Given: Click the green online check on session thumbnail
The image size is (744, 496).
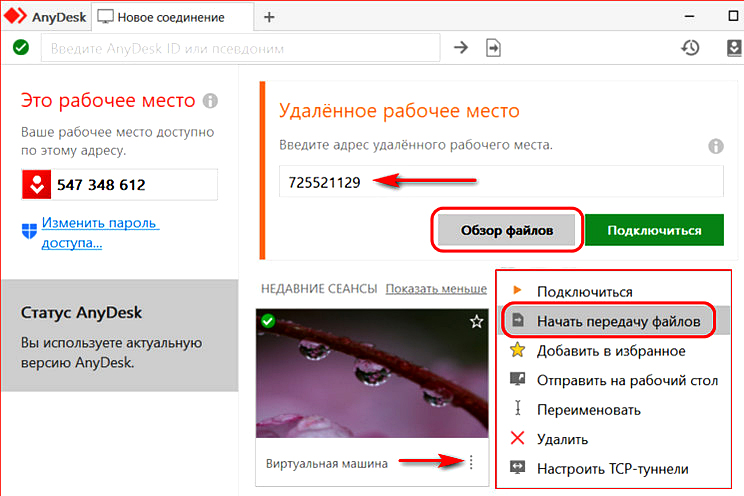Looking at the screenshot, I should pos(268,321).
